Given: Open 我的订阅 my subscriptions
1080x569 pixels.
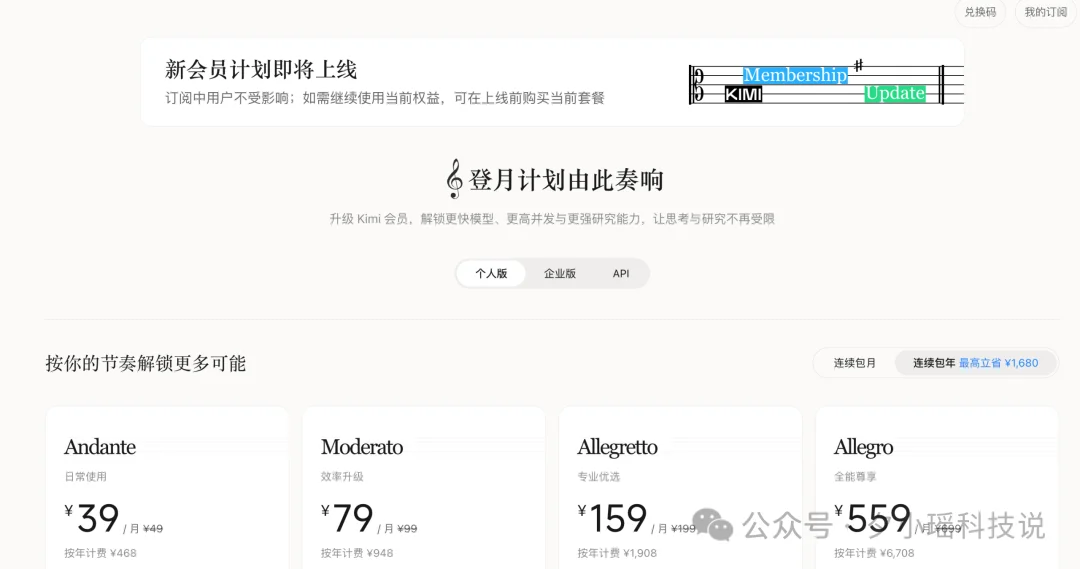Looking at the screenshot, I should (x=1045, y=12).
